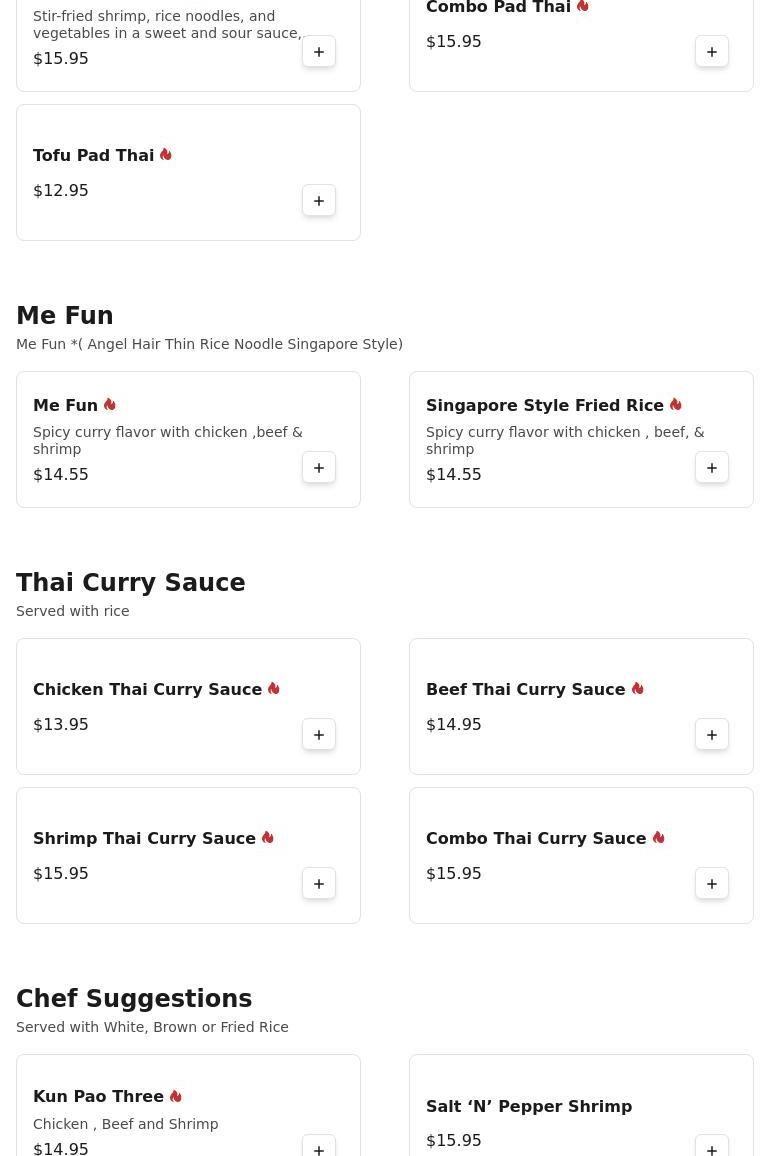Click the flame icon next to Me Fun
The image size is (770, 1156).
pos(110,405)
